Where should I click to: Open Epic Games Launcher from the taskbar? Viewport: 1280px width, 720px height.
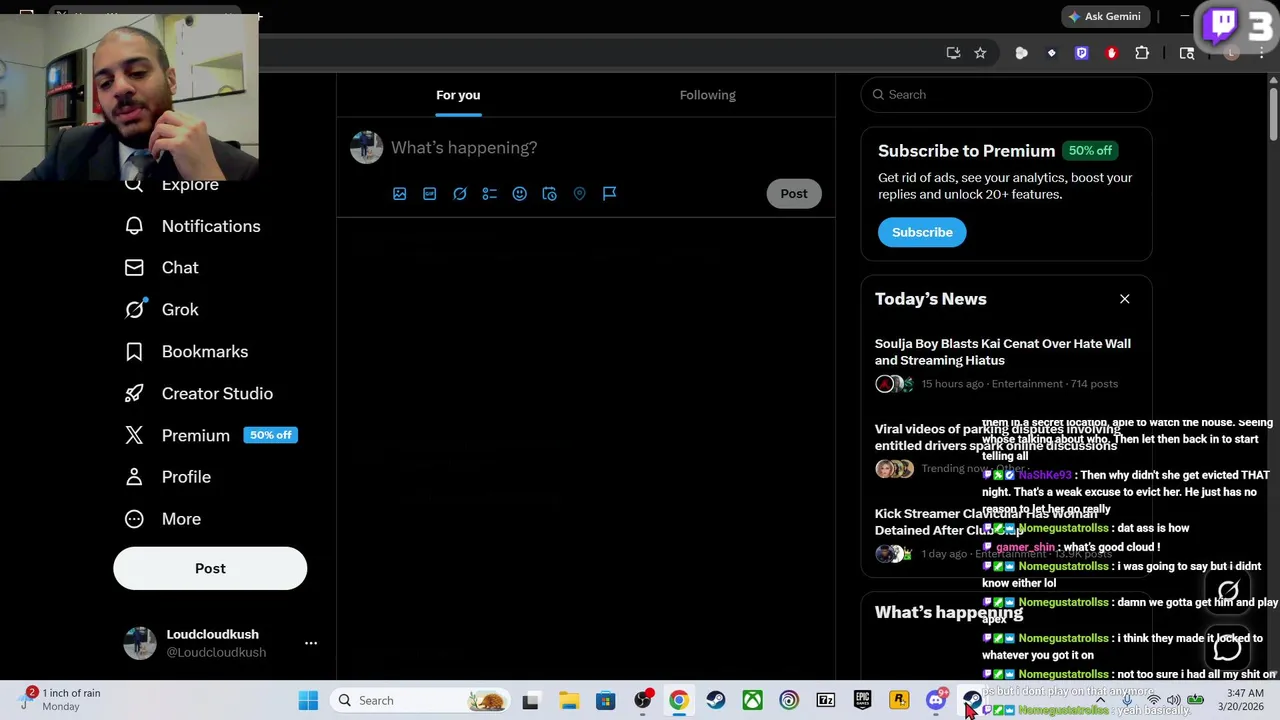click(863, 701)
